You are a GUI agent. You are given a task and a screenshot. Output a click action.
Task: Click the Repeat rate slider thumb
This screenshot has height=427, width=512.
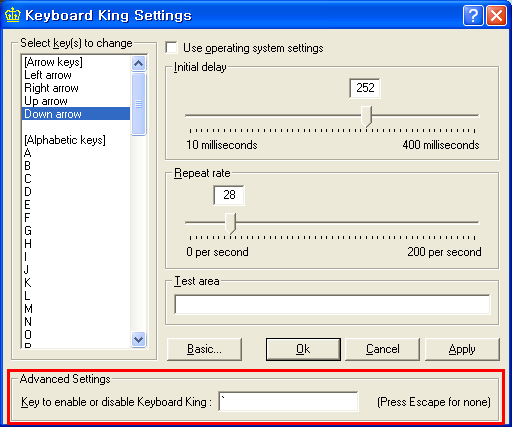[230, 223]
